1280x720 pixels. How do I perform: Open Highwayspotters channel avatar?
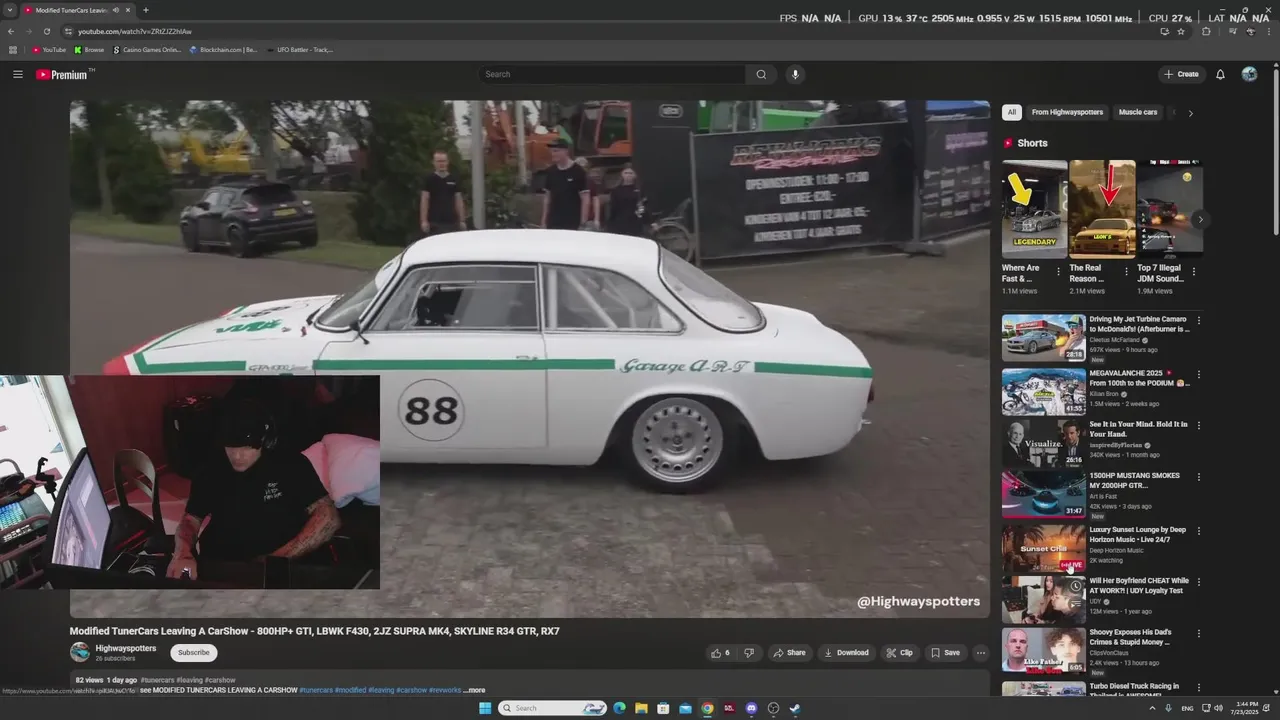[80, 652]
